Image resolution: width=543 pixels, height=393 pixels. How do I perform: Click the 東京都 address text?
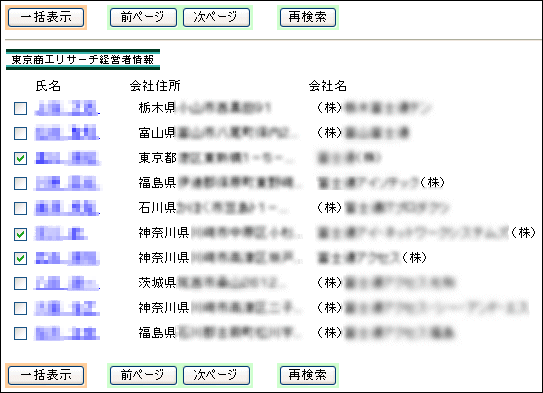[216, 158]
